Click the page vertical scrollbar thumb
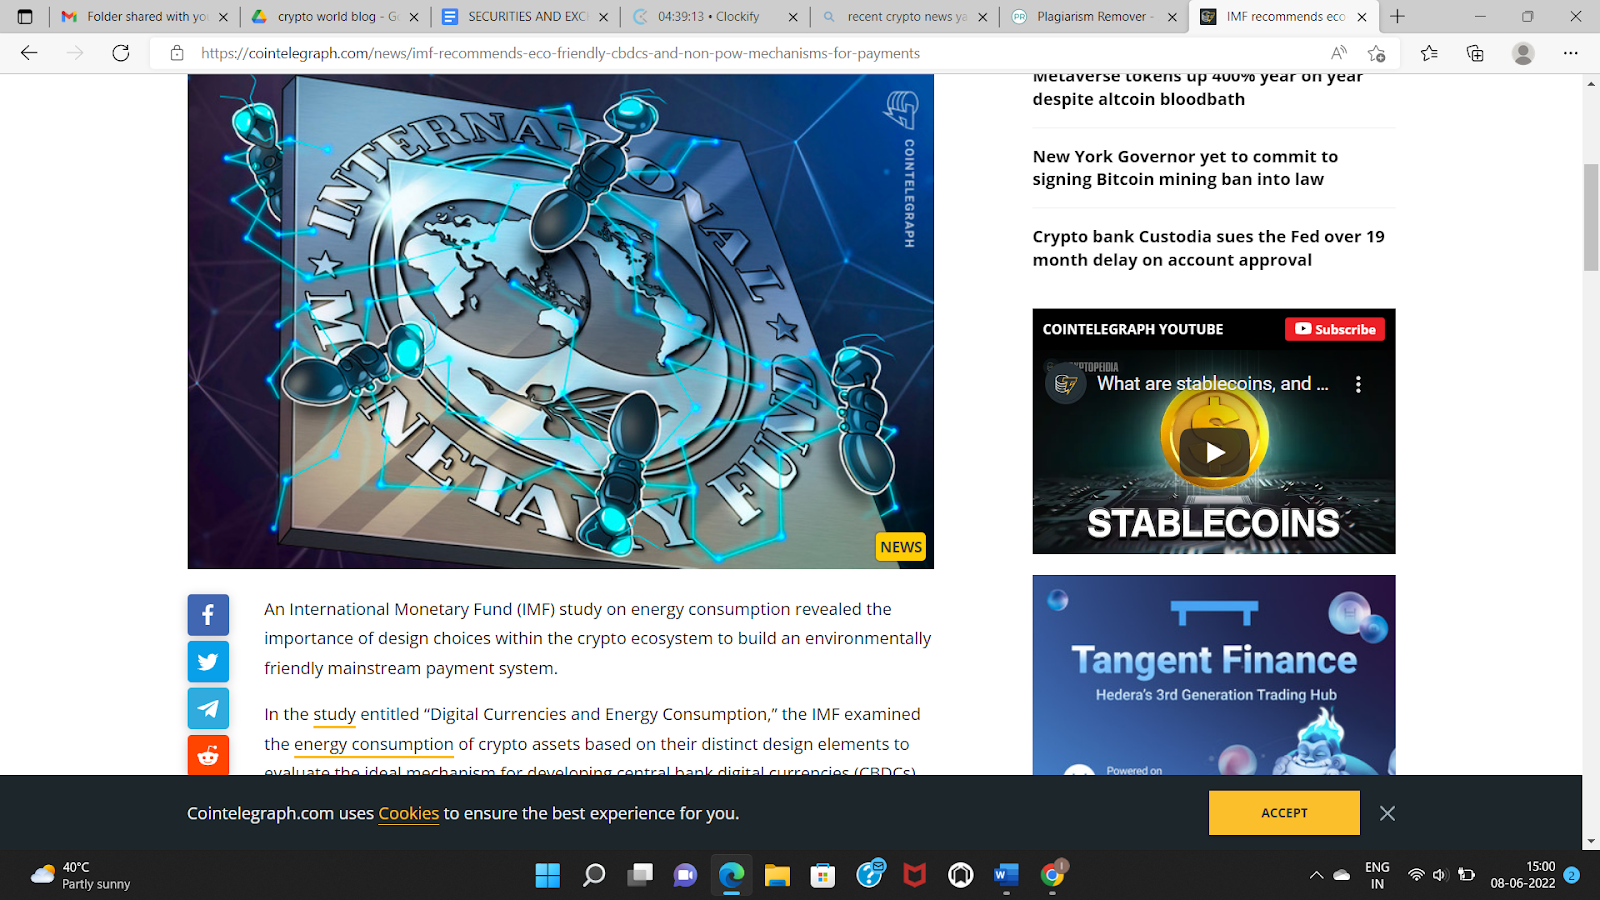 [1591, 216]
